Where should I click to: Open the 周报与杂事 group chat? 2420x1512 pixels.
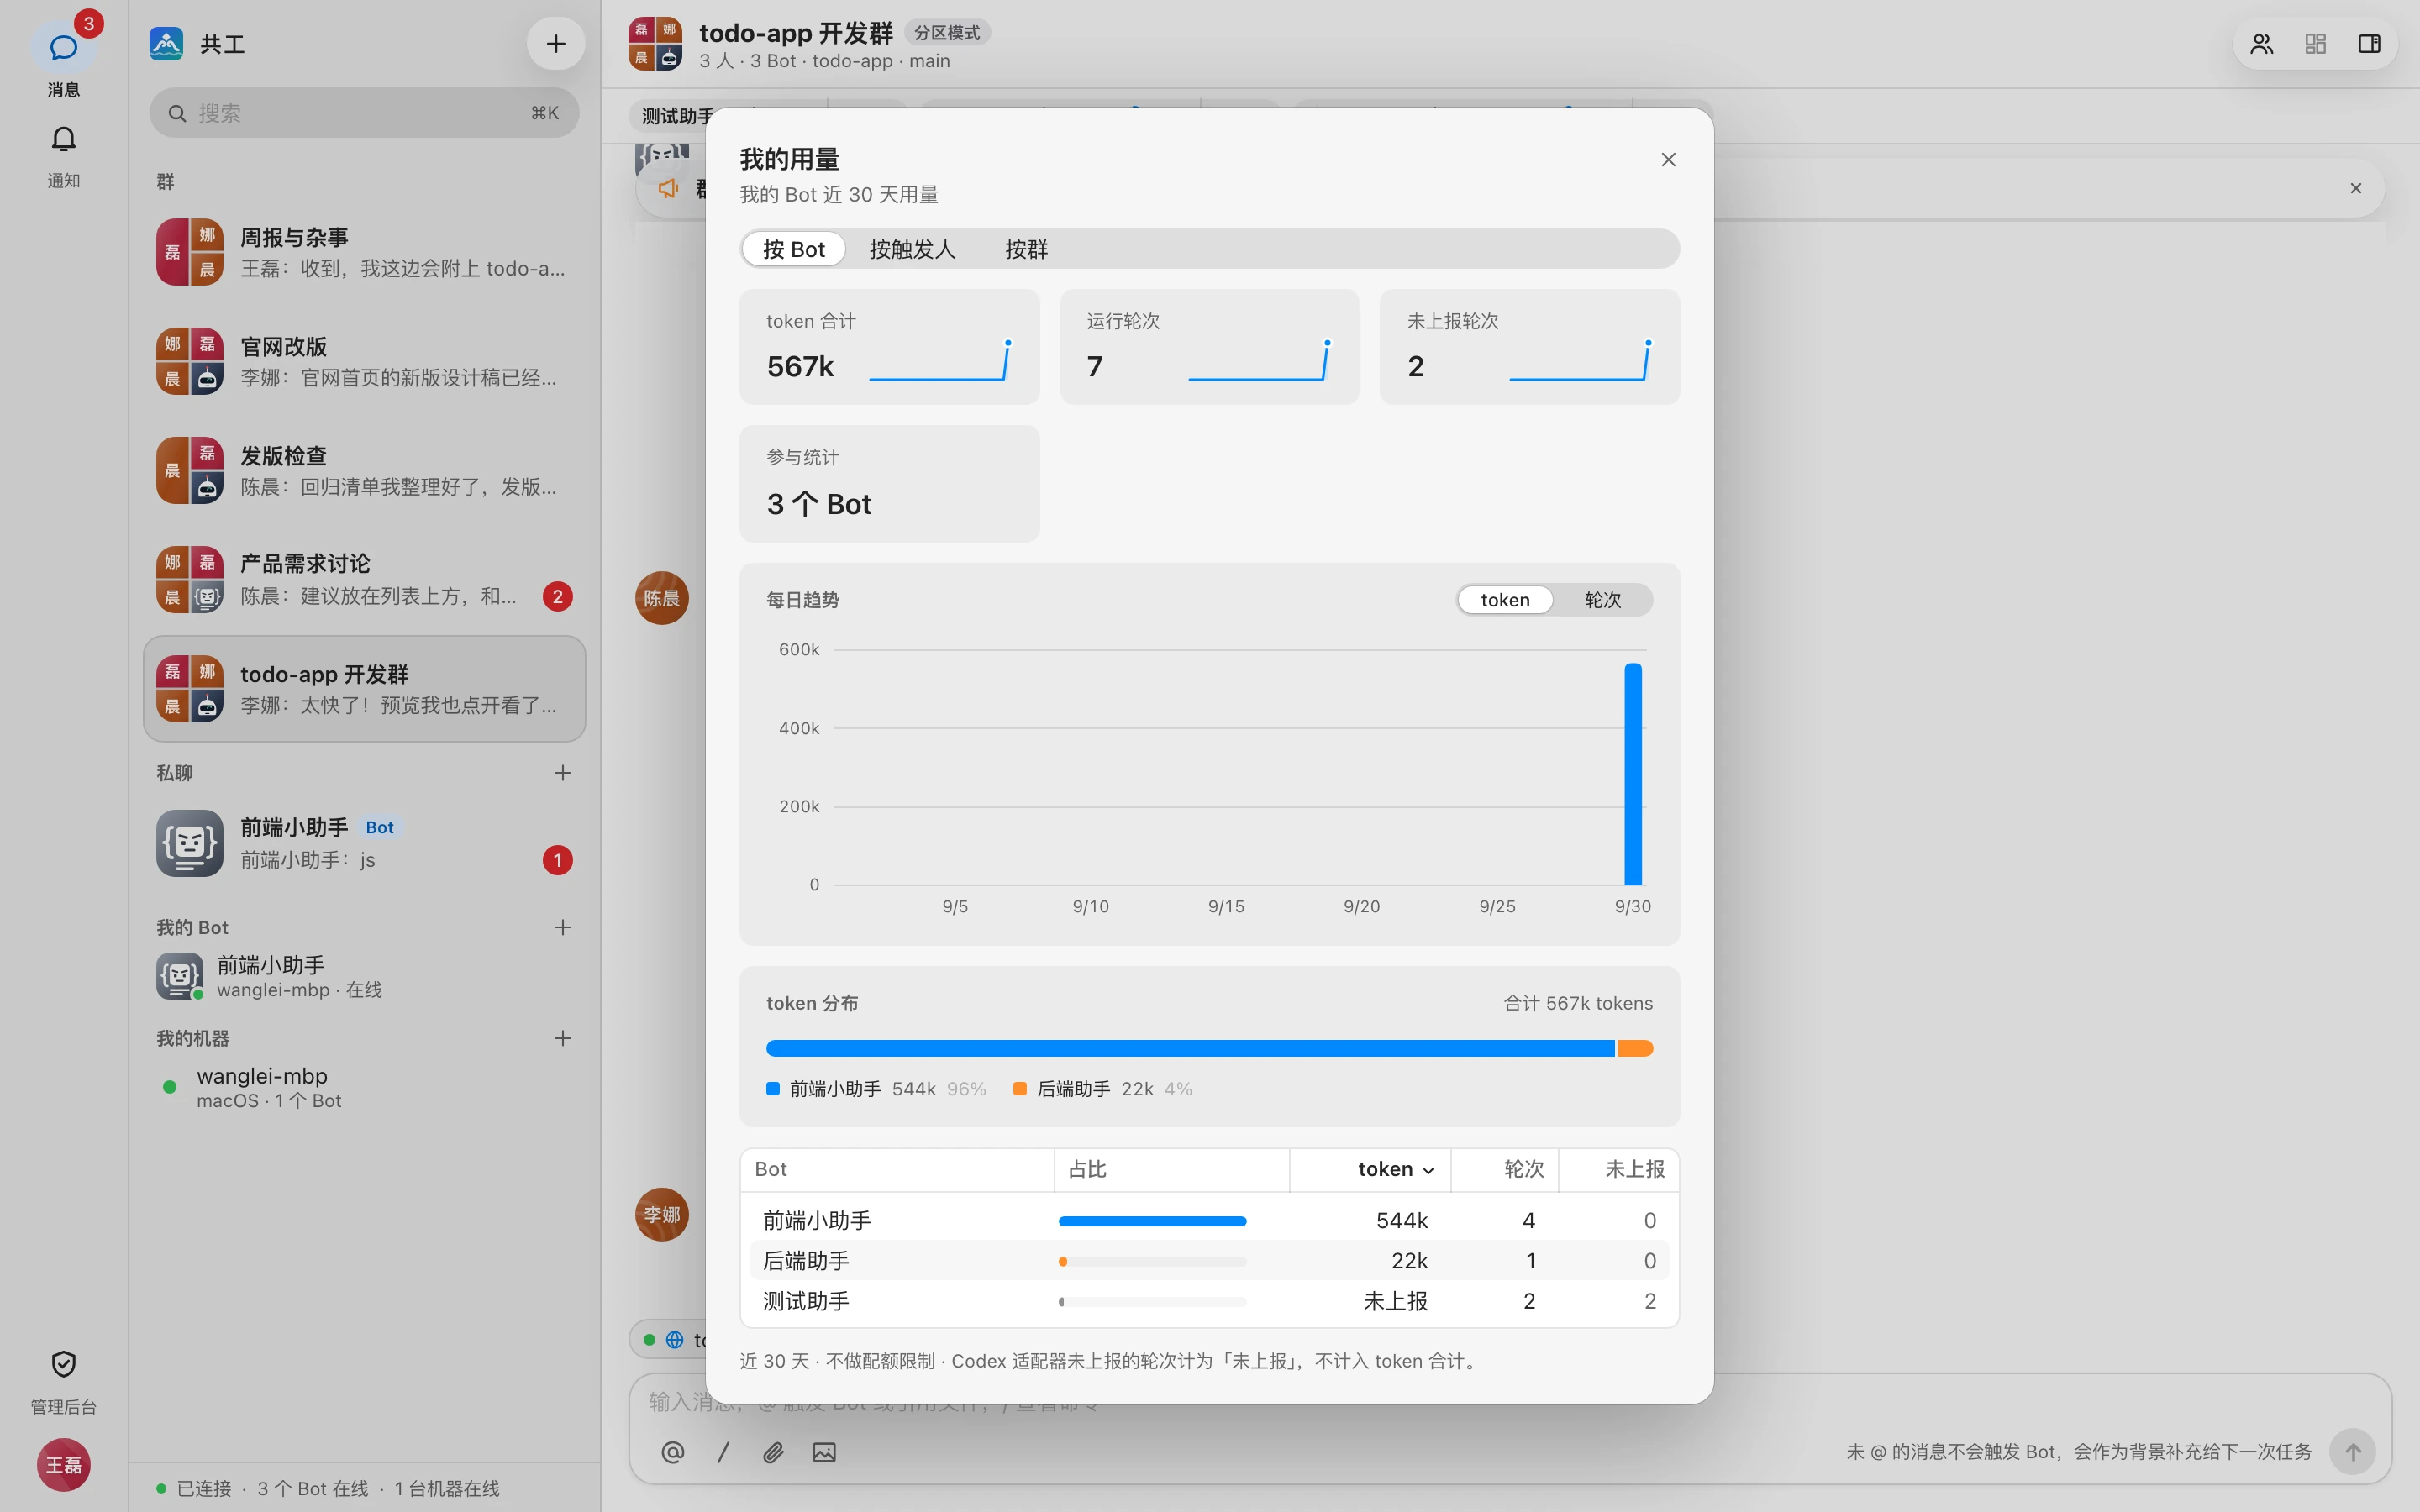click(x=364, y=253)
